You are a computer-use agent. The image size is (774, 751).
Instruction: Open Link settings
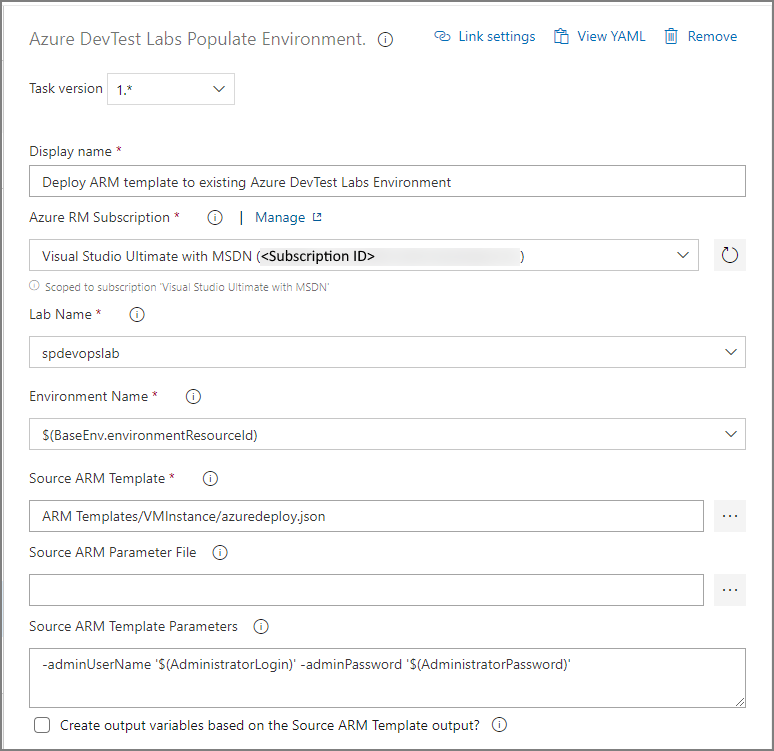[x=484, y=37]
